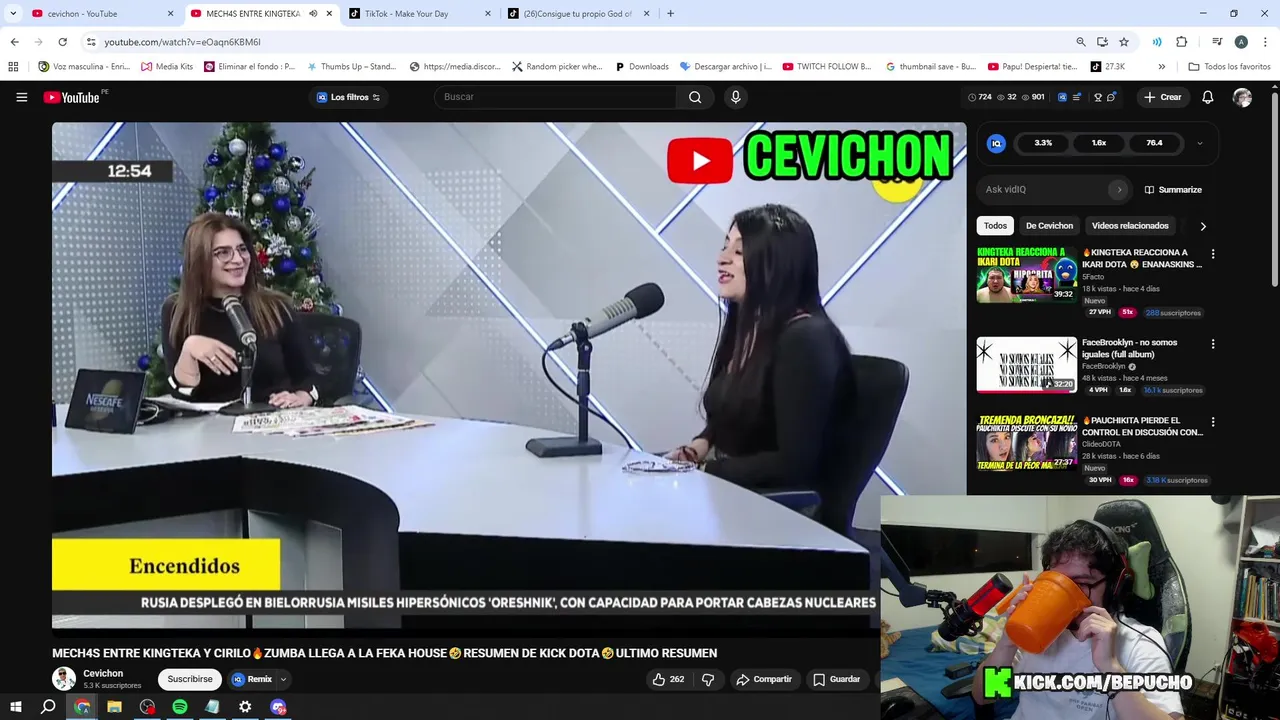Image resolution: width=1280 pixels, height=720 pixels.
Task: Click the Chrome address bar URL
Action: pyautogui.click(x=182, y=42)
